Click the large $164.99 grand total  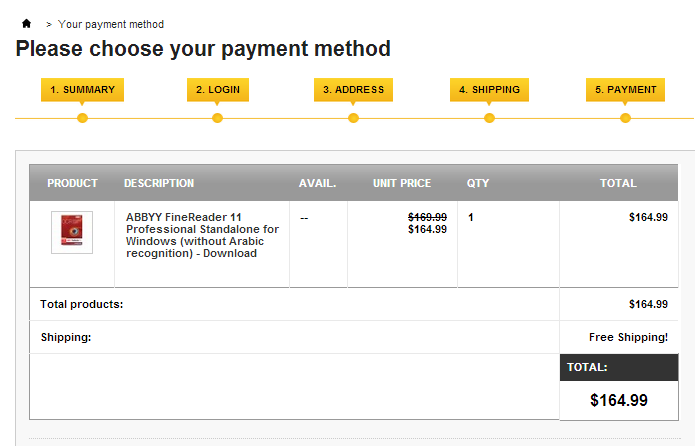pyautogui.click(x=619, y=400)
